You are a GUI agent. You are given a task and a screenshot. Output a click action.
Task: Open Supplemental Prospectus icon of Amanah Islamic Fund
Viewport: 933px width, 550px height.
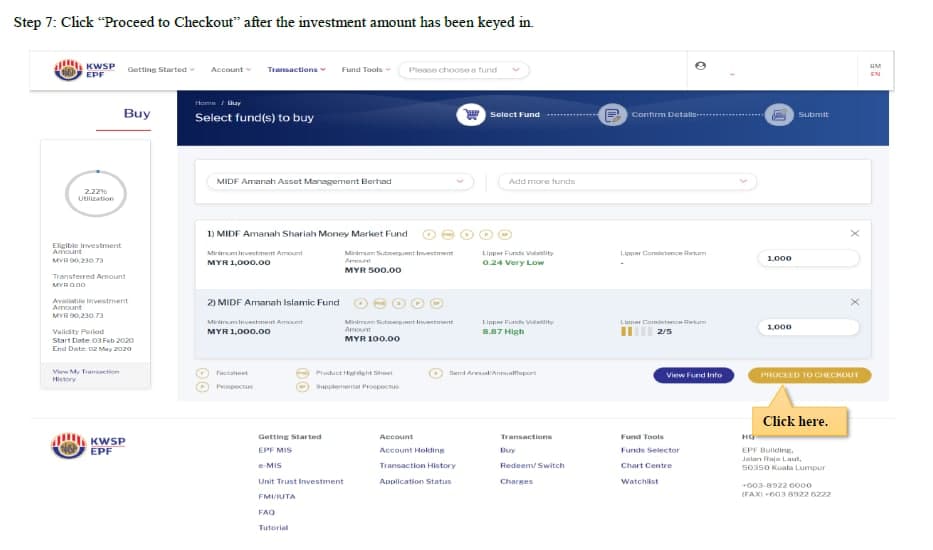pyautogui.click(x=437, y=304)
